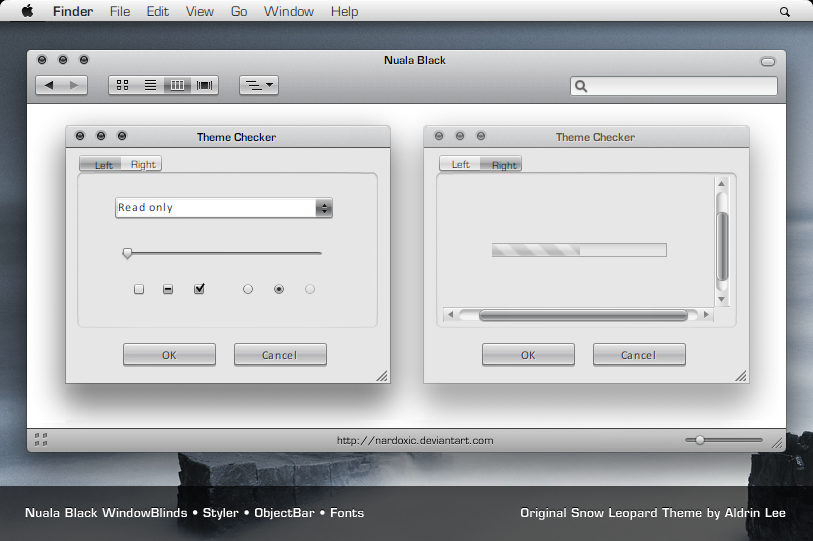Click the magnifier icon in search field
Viewport: 813px width, 541px height.
(581, 86)
